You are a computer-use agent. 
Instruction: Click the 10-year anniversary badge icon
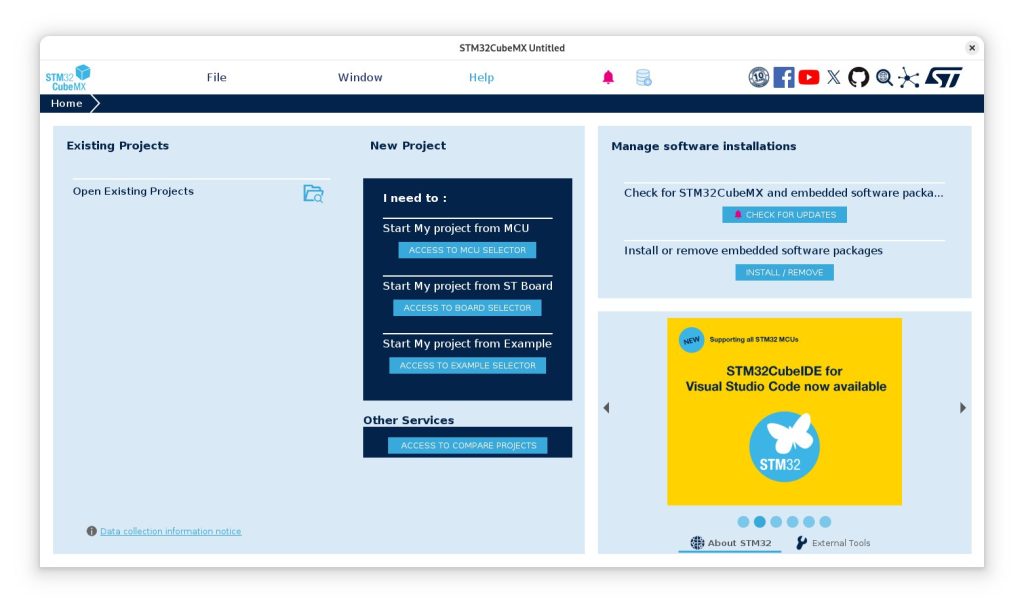[759, 78]
